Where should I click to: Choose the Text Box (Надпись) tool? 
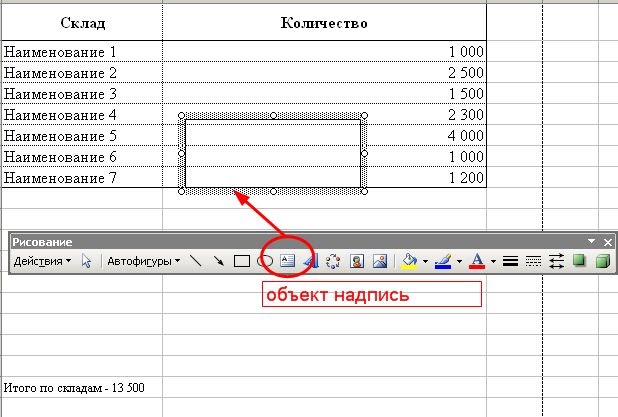(x=287, y=261)
